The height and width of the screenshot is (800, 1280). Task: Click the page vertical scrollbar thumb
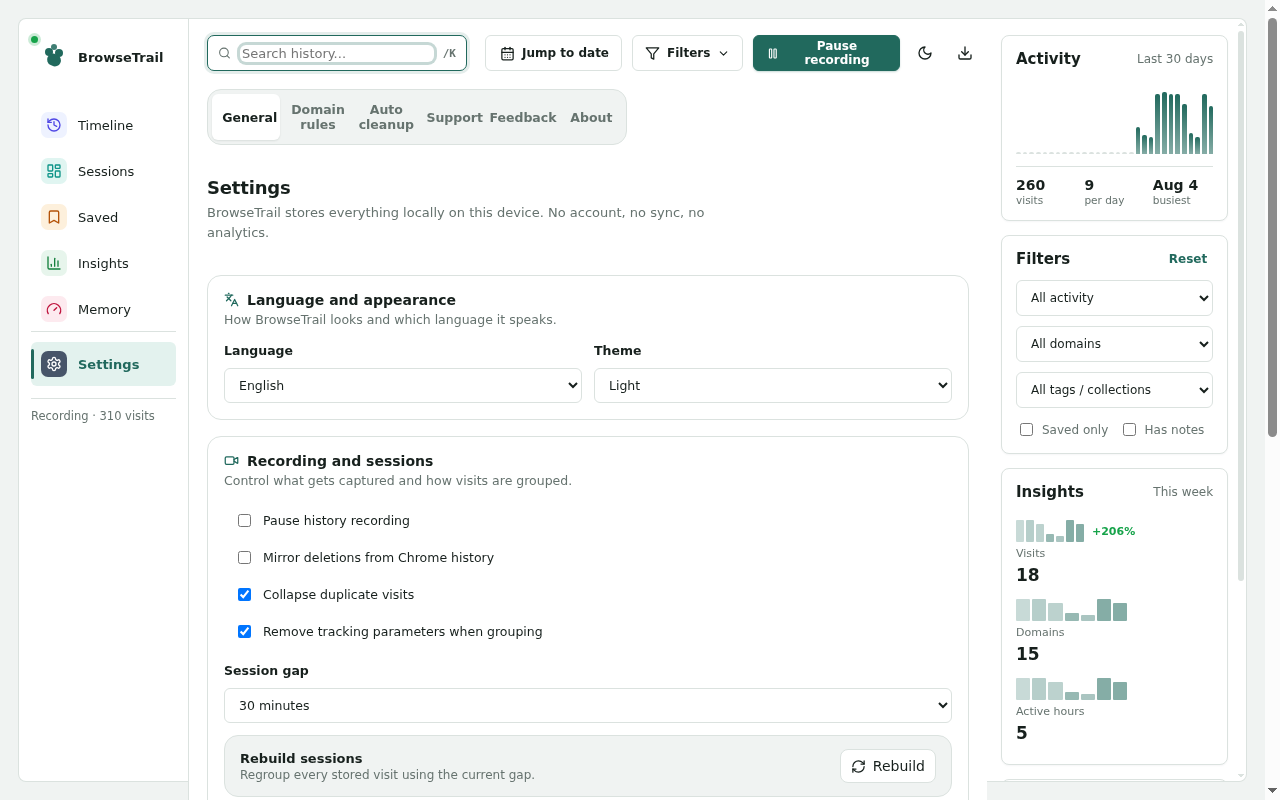1272,228
